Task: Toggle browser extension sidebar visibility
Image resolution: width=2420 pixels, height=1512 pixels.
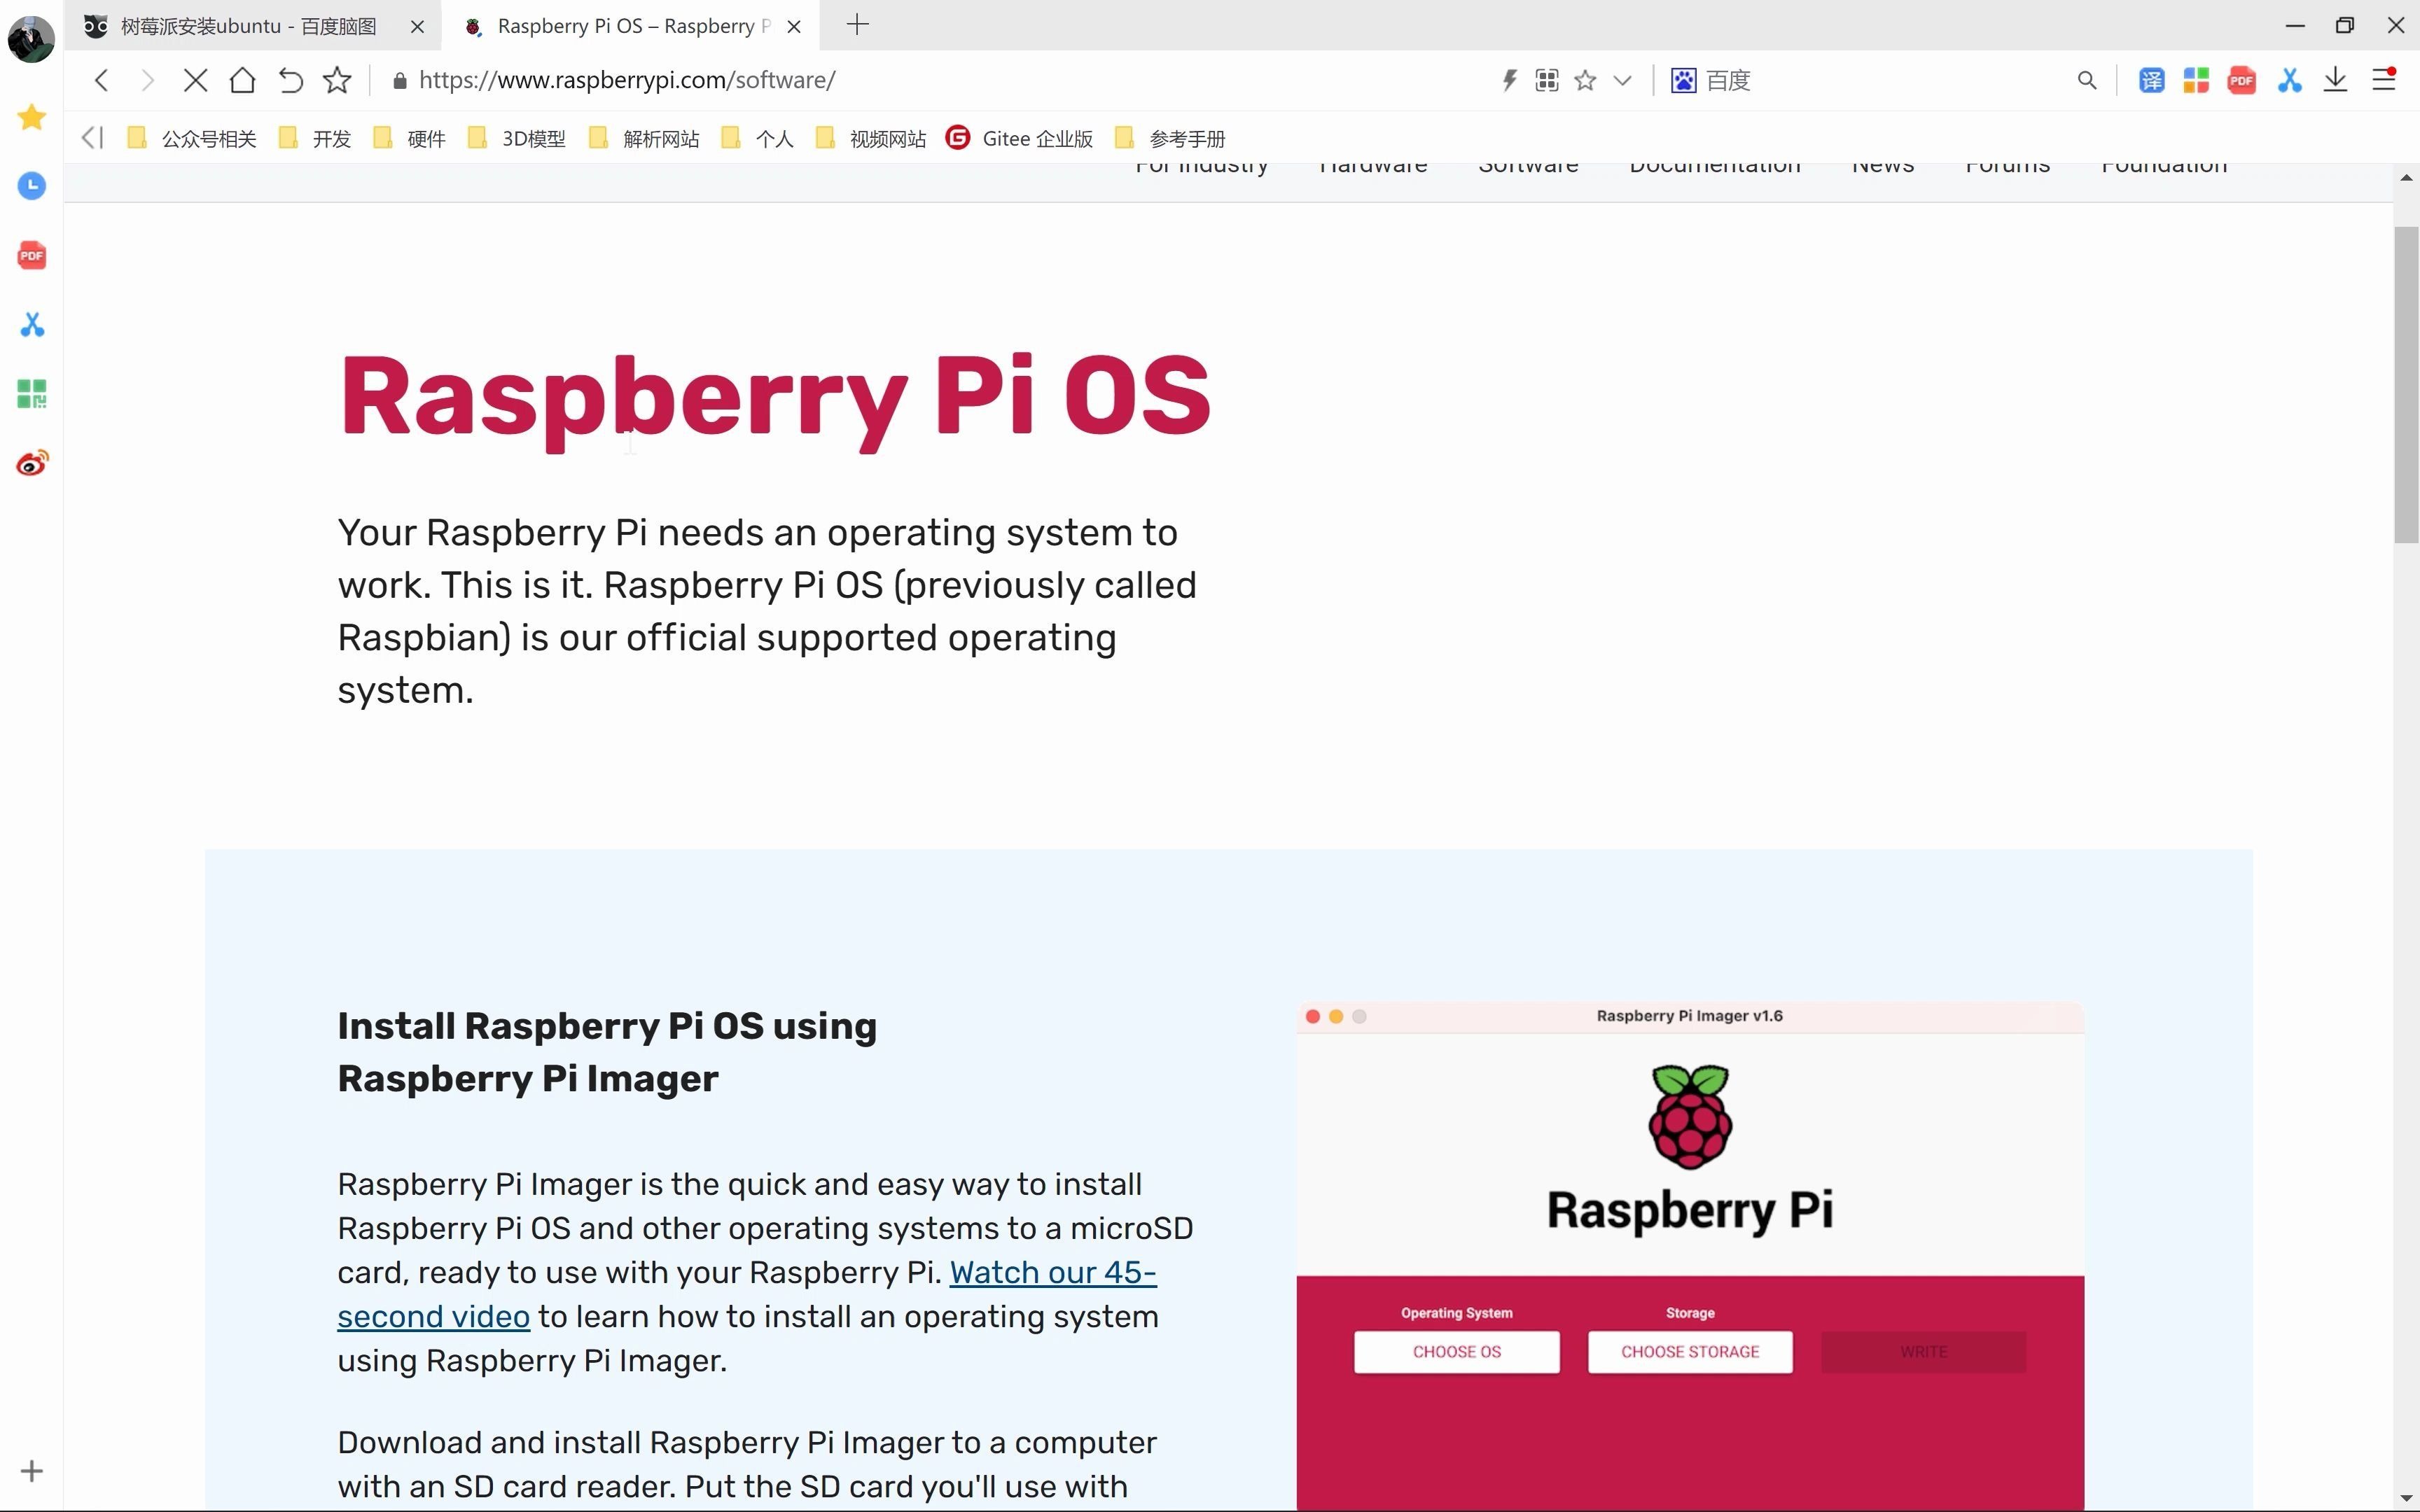Action: click(x=90, y=138)
